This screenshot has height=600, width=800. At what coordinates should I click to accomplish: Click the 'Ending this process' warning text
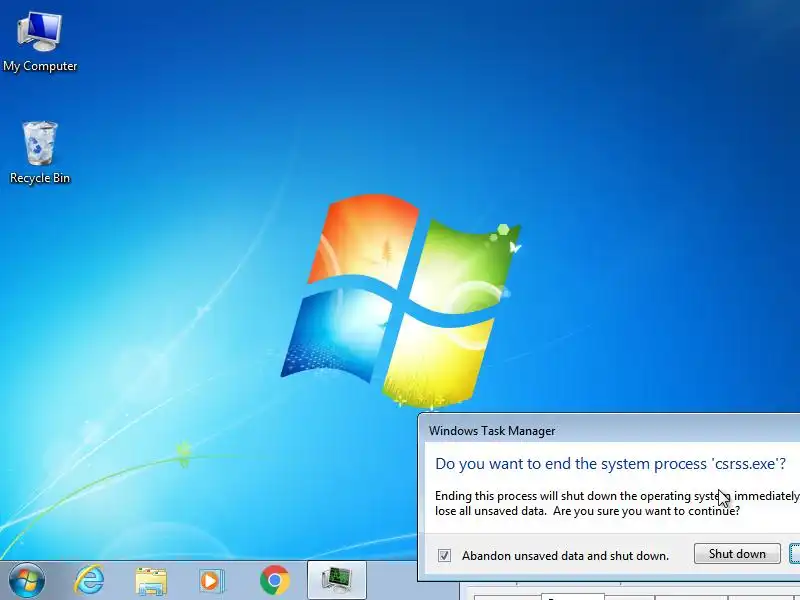[617, 503]
